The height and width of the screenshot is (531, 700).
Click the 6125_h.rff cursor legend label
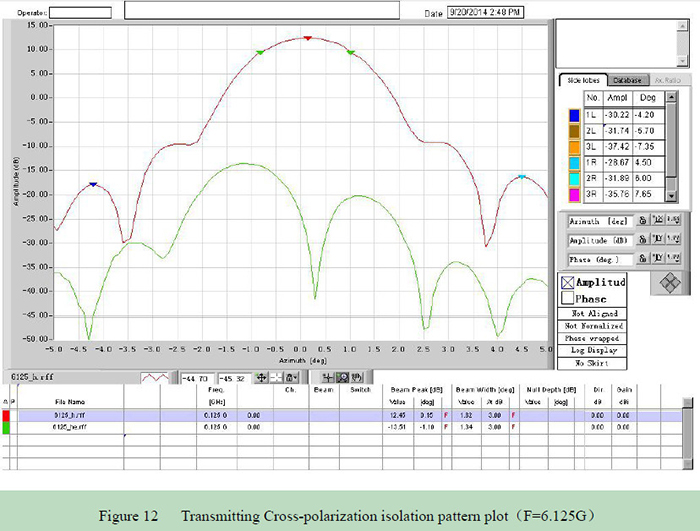(x=32, y=377)
